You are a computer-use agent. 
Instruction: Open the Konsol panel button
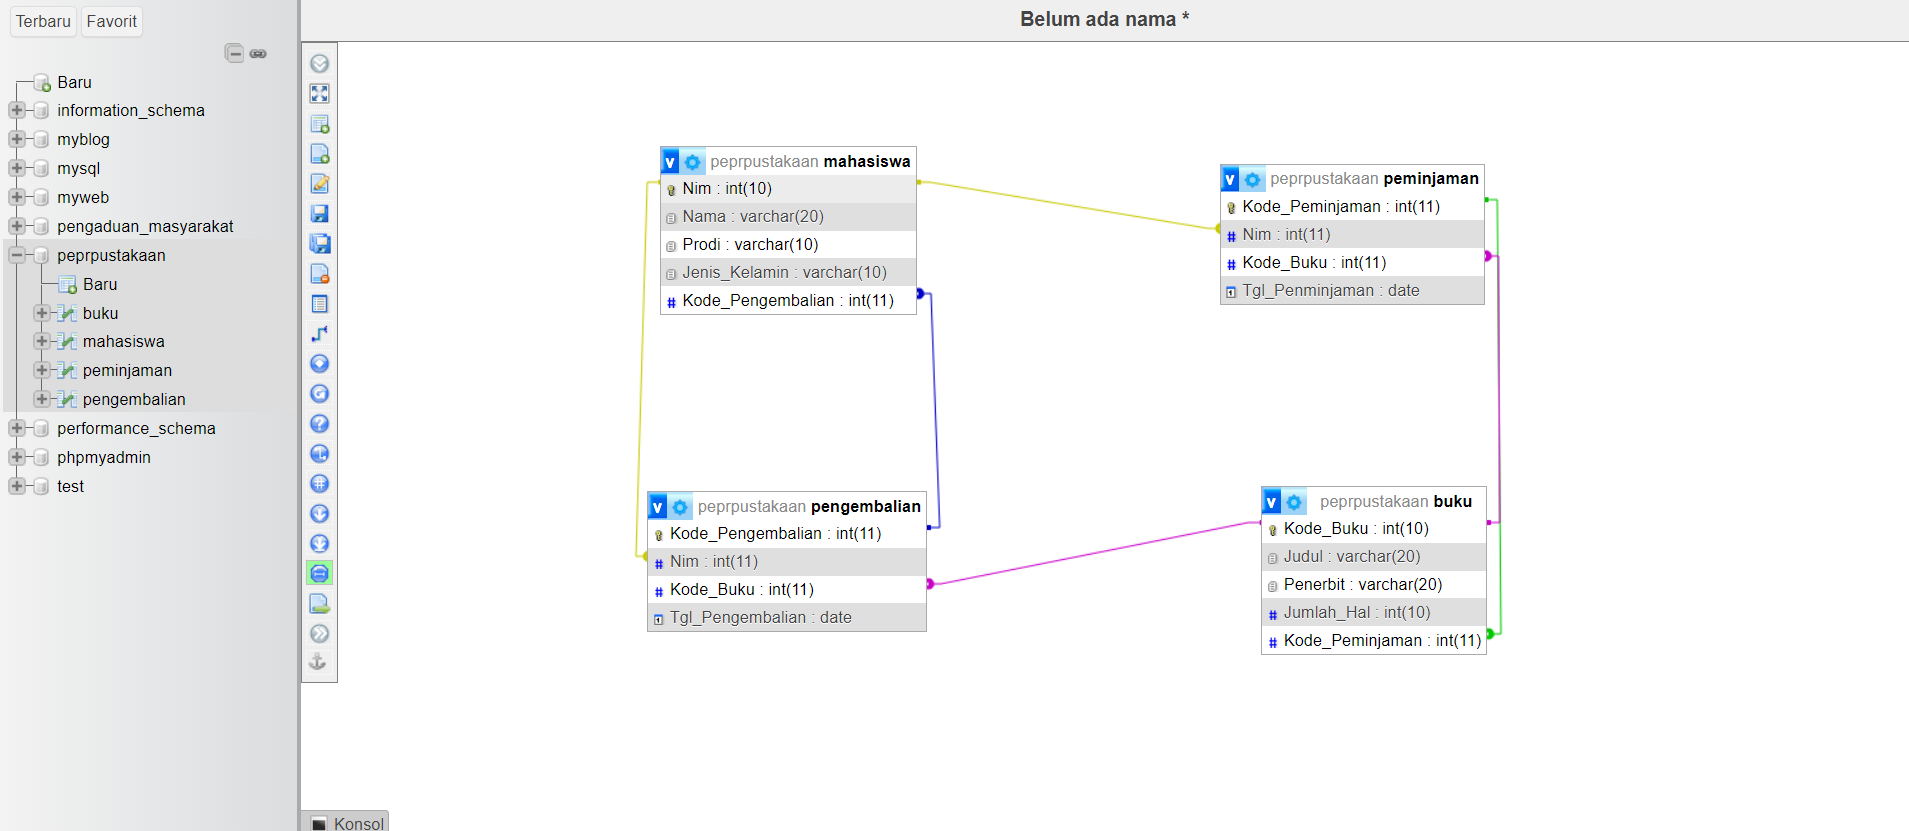click(x=346, y=822)
